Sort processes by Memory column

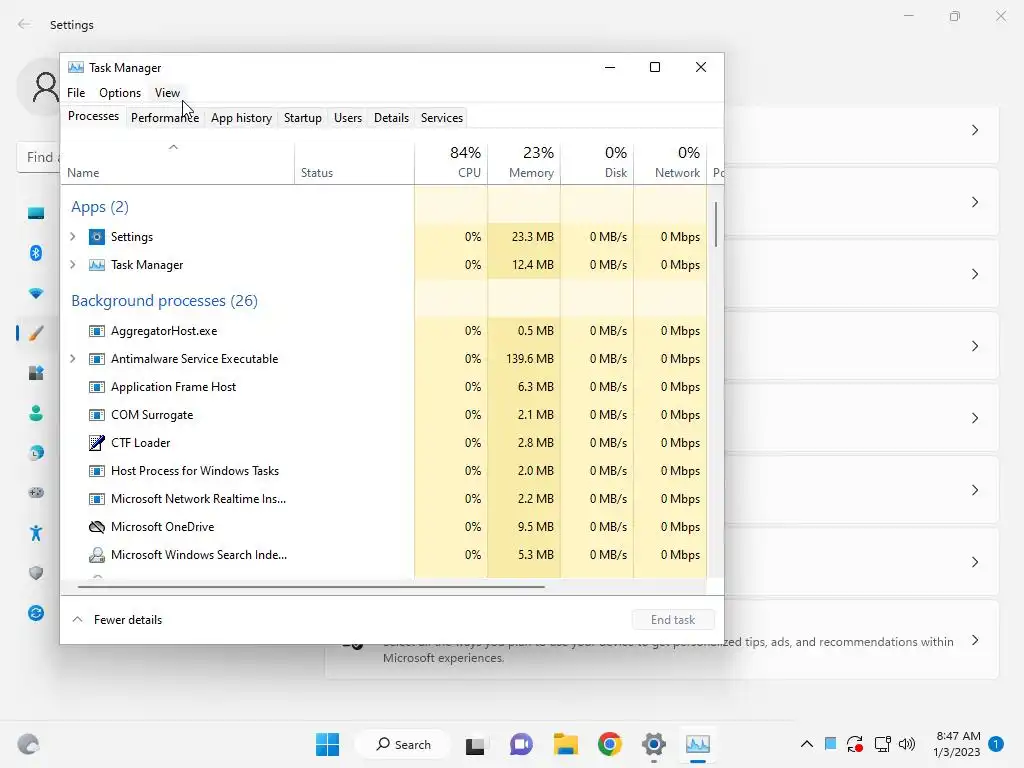point(524,162)
